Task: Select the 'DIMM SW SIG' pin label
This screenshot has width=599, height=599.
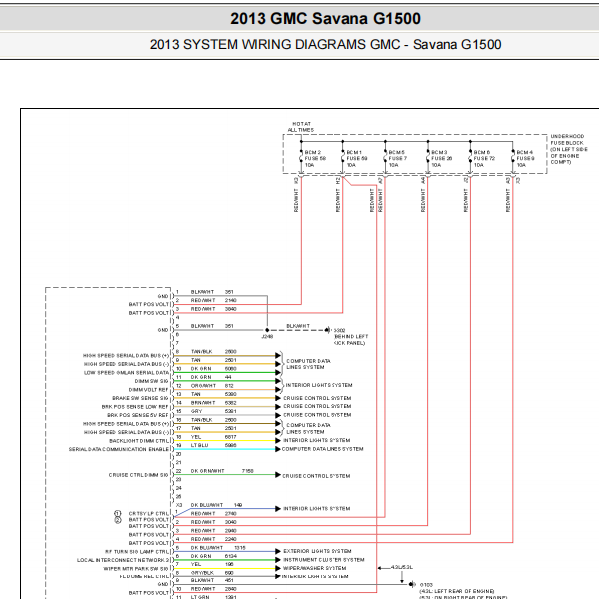Action: [x=151, y=381]
